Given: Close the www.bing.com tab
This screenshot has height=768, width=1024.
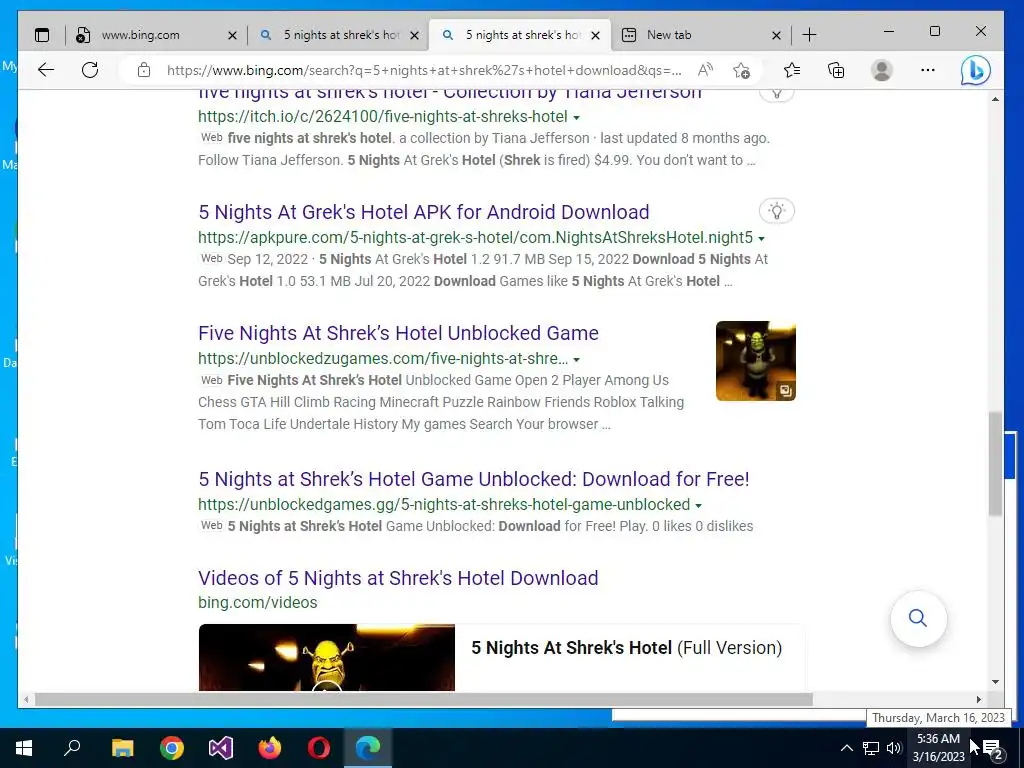Looking at the screenshot, I should [232, 35].
